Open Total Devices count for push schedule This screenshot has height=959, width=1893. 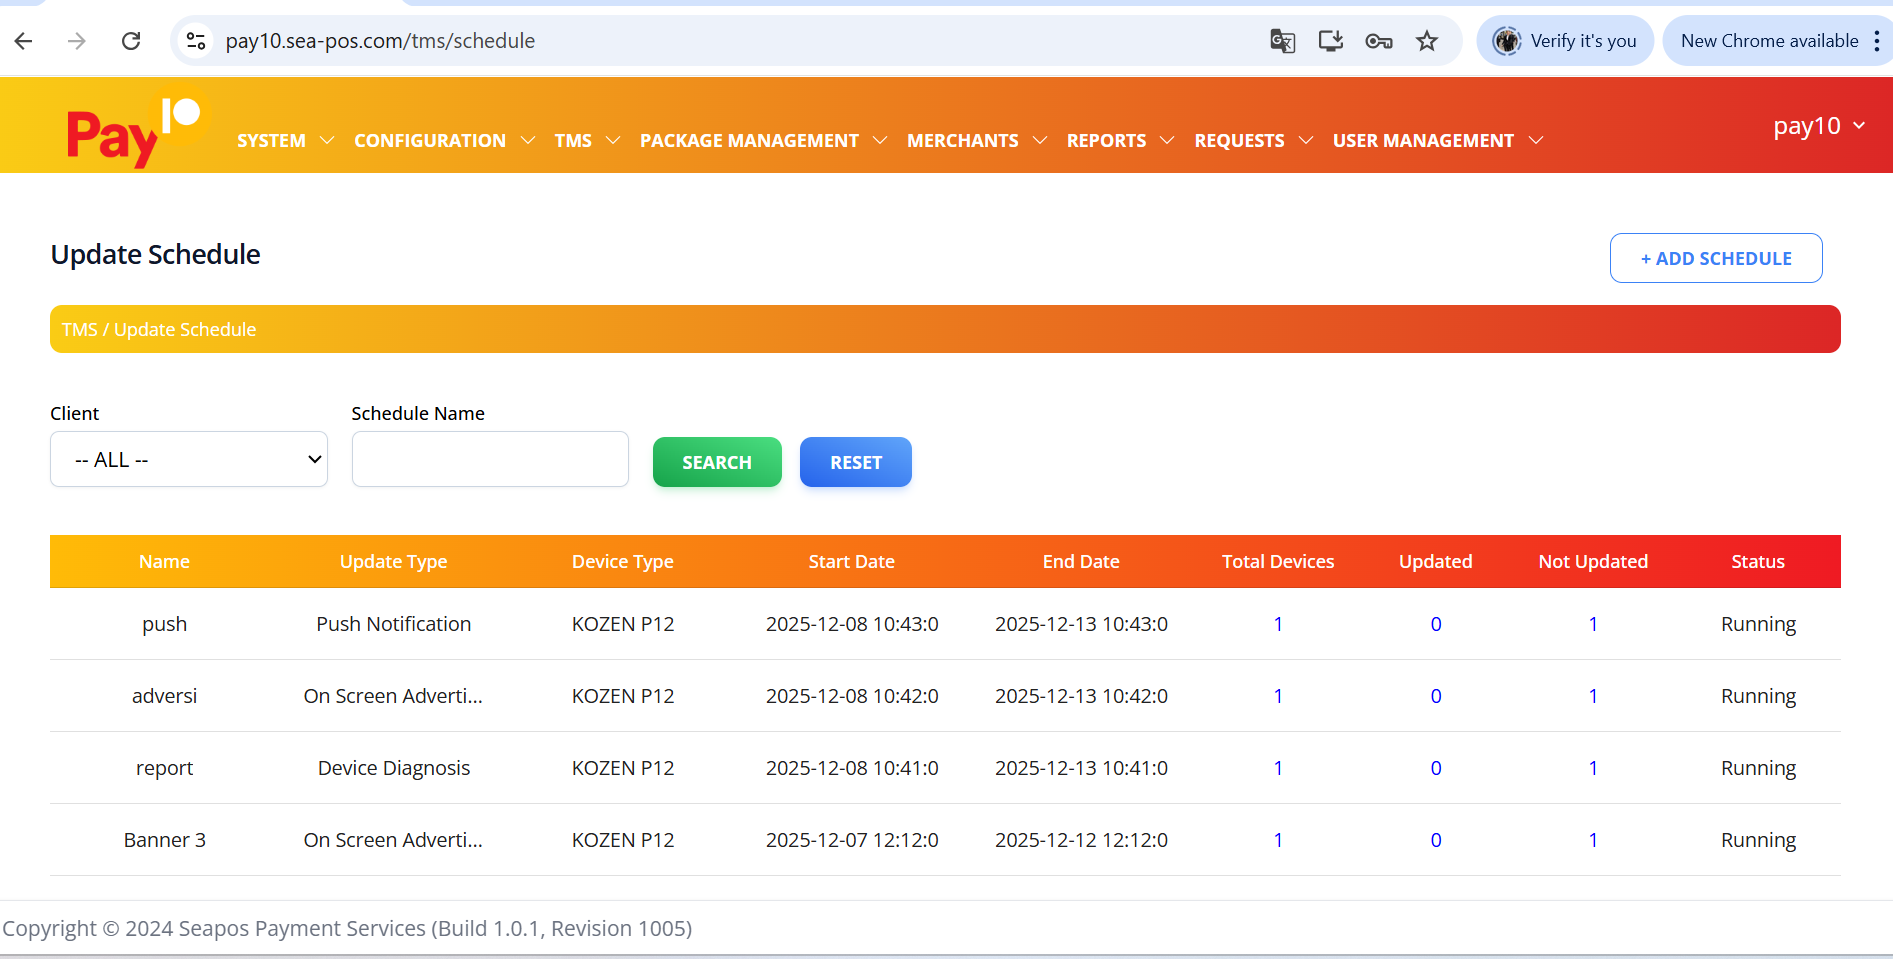pos(1278,624)
